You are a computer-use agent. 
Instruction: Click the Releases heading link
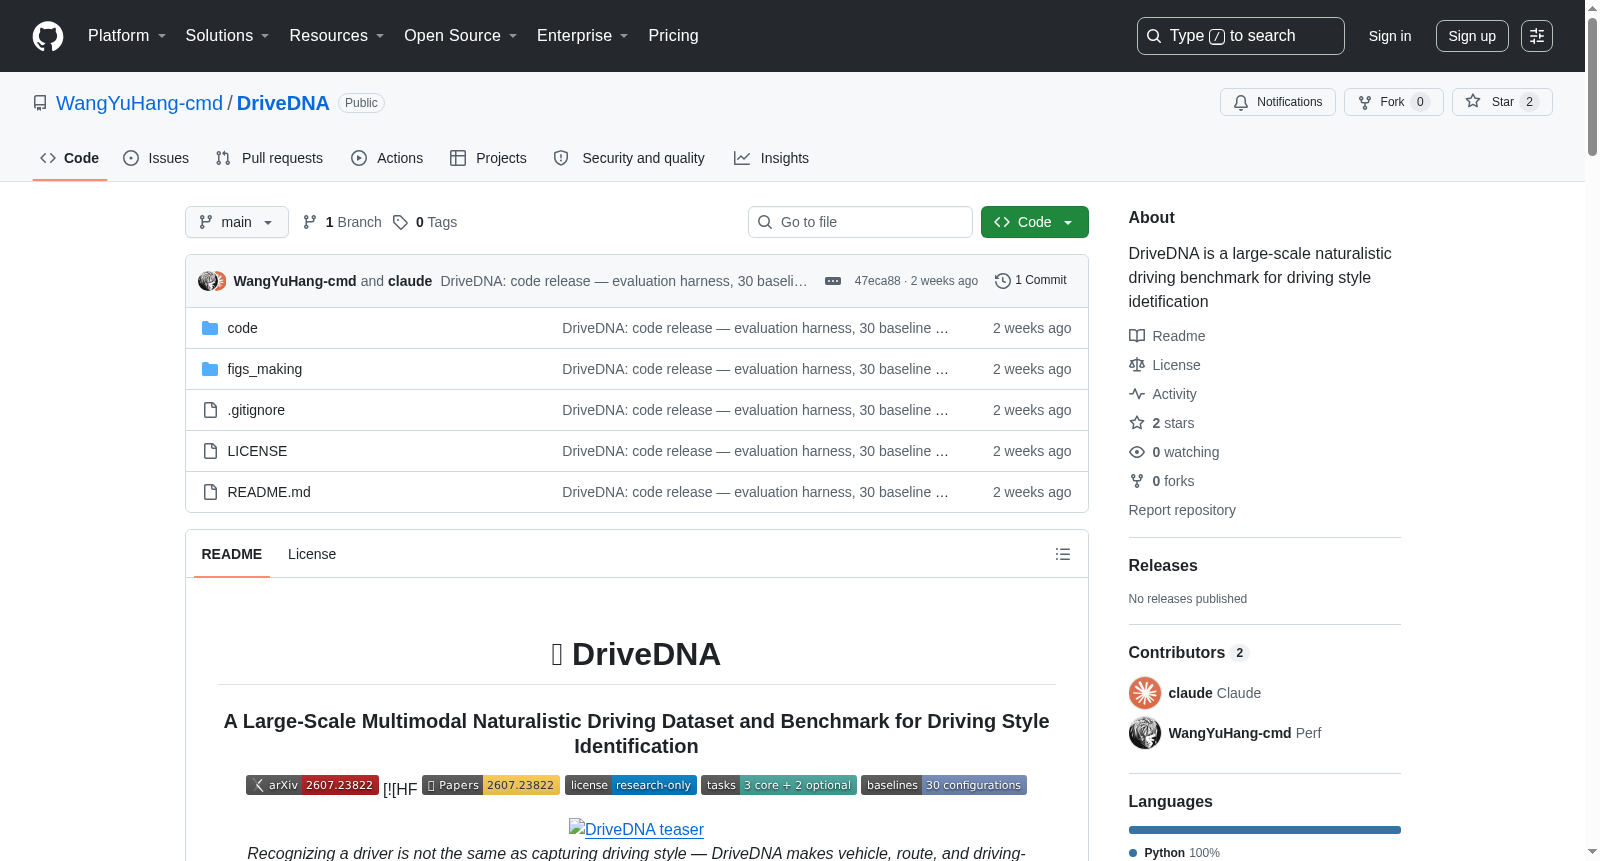(x=1163, y=565)
